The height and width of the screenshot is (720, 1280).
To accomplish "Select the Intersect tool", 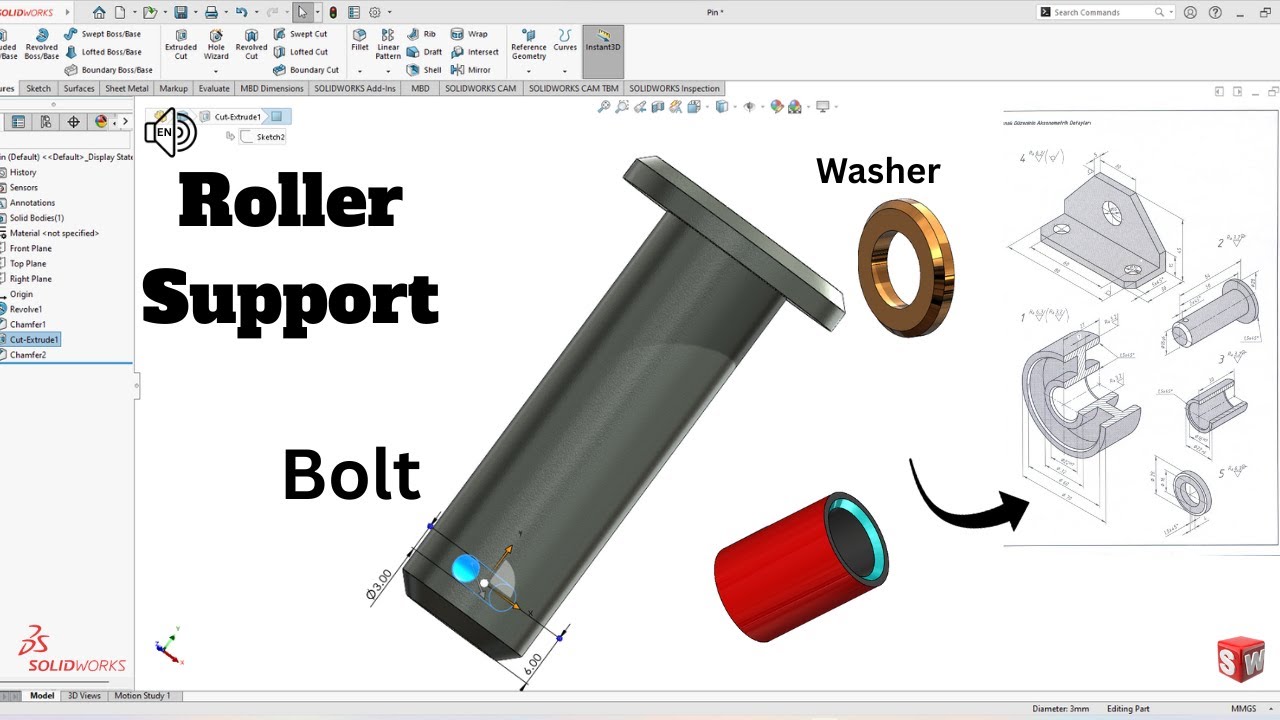I will pos(474,52).
